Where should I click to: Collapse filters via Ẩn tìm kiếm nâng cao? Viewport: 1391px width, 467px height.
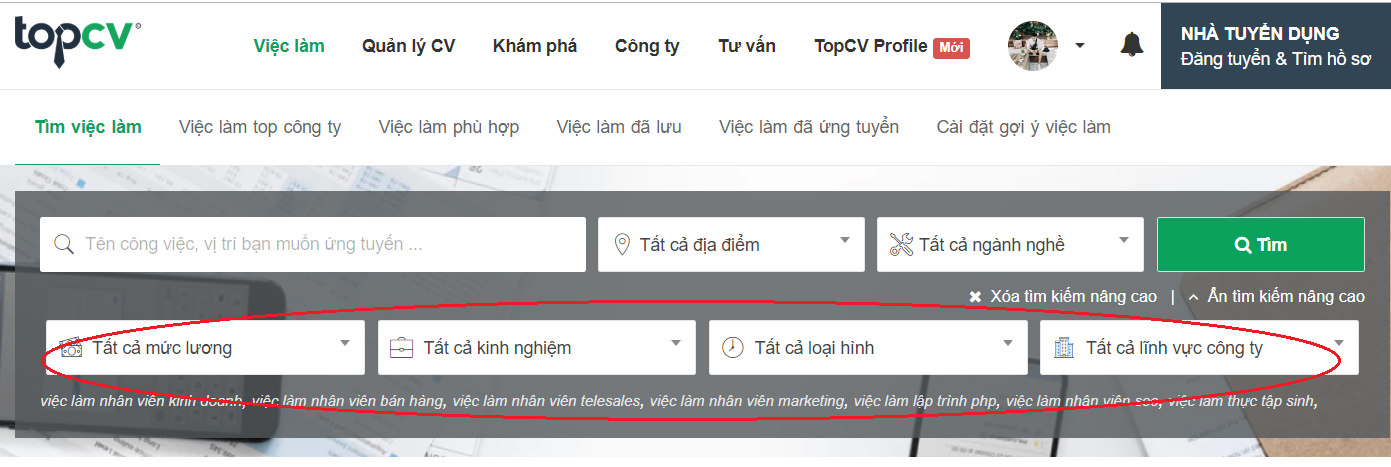(x=1276, y=297)
